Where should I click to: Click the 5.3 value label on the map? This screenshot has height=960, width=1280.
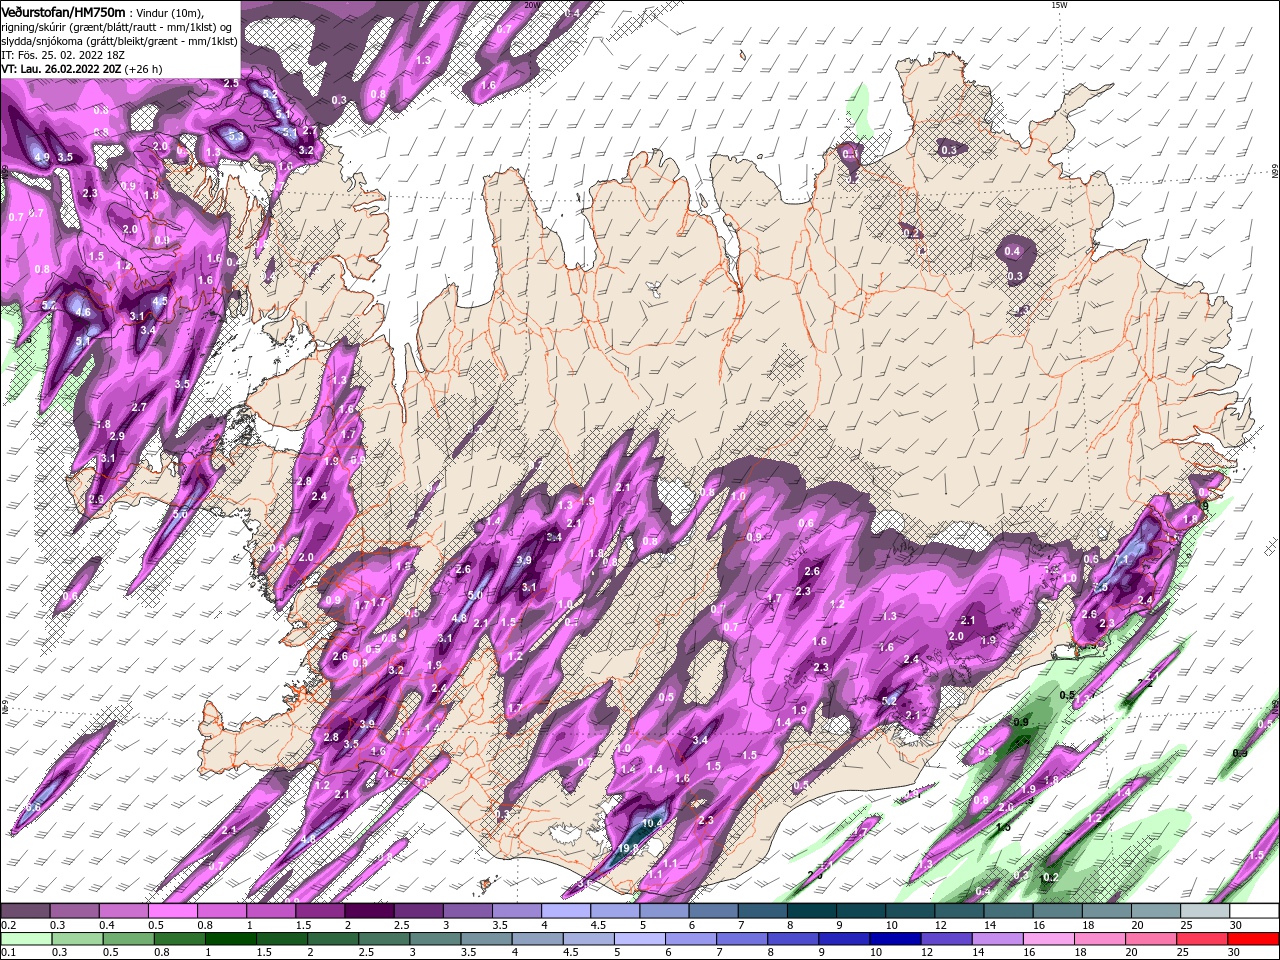(236, 135)
